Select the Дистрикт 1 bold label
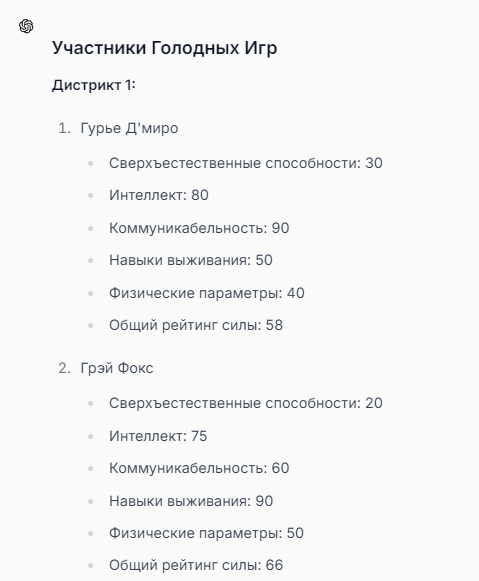The width and height of the screenshot is (479, 581). (94, 85)
